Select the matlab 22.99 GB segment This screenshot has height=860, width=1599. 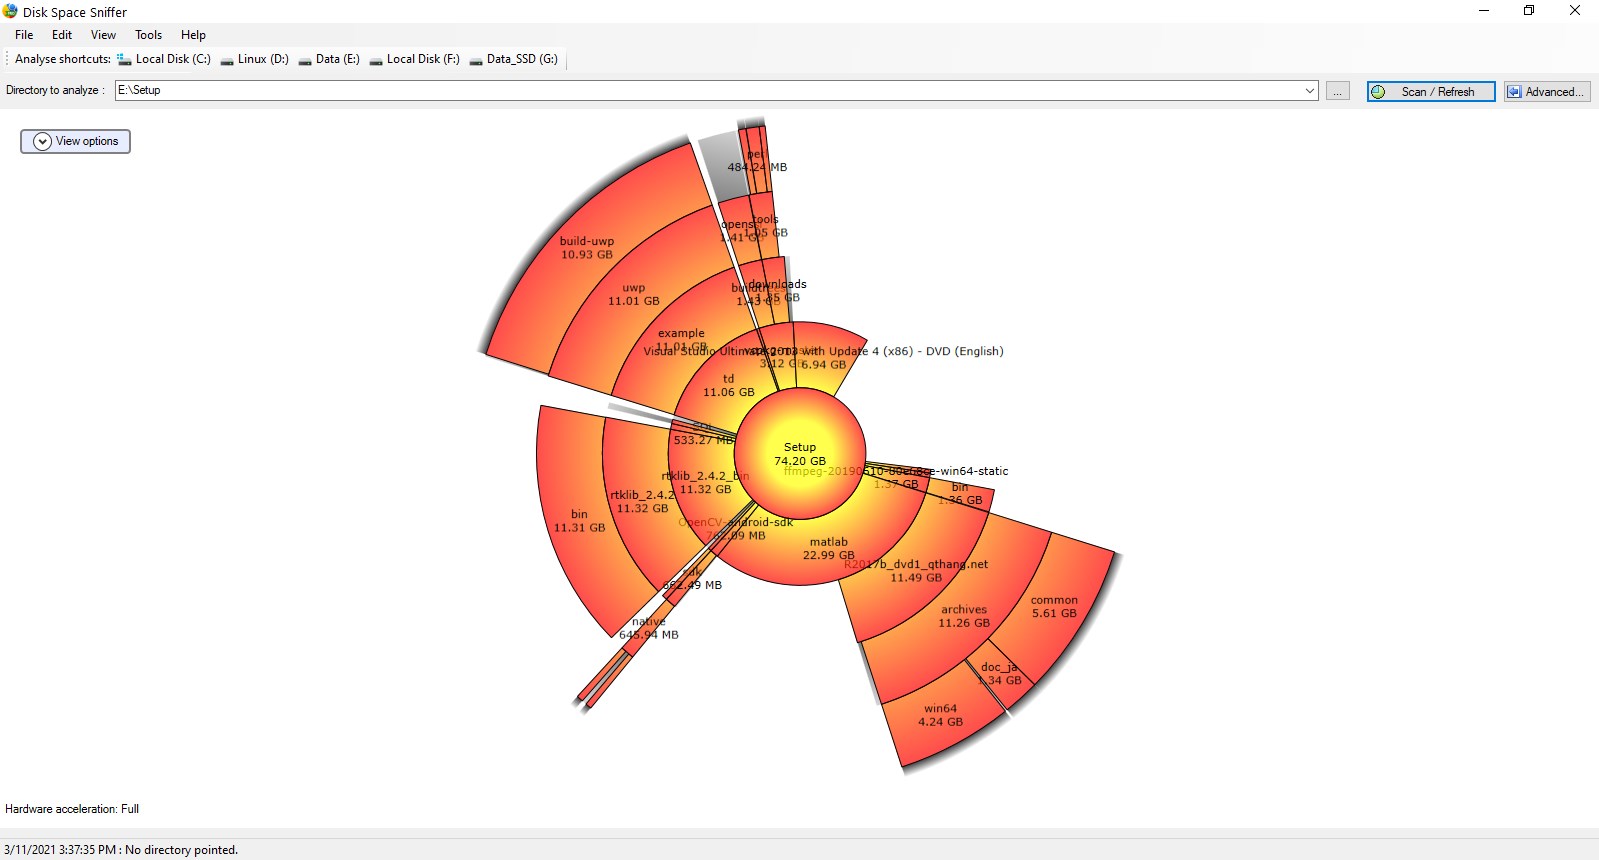click(828, 548)
